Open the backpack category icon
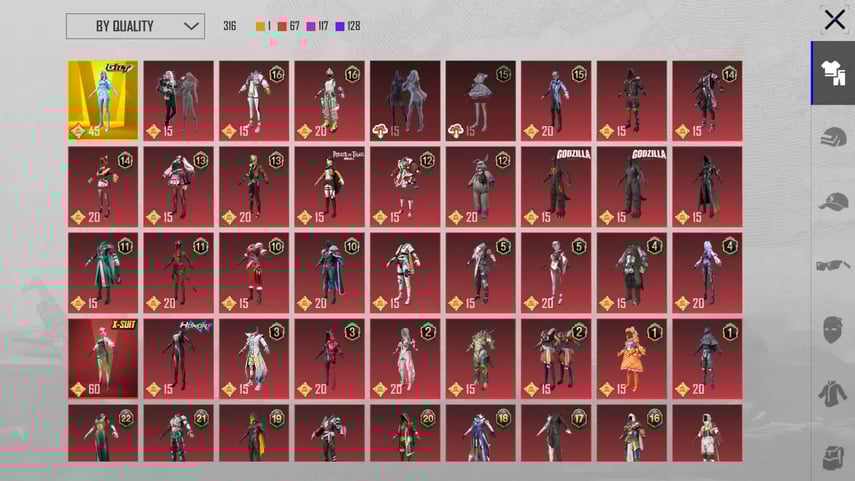855x481 pixels. [x=832, y=455]
